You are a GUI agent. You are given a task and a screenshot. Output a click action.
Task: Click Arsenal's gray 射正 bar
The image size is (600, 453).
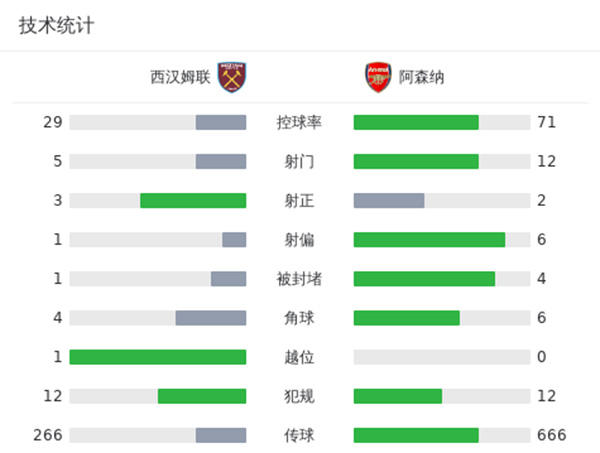pos(389,201)
